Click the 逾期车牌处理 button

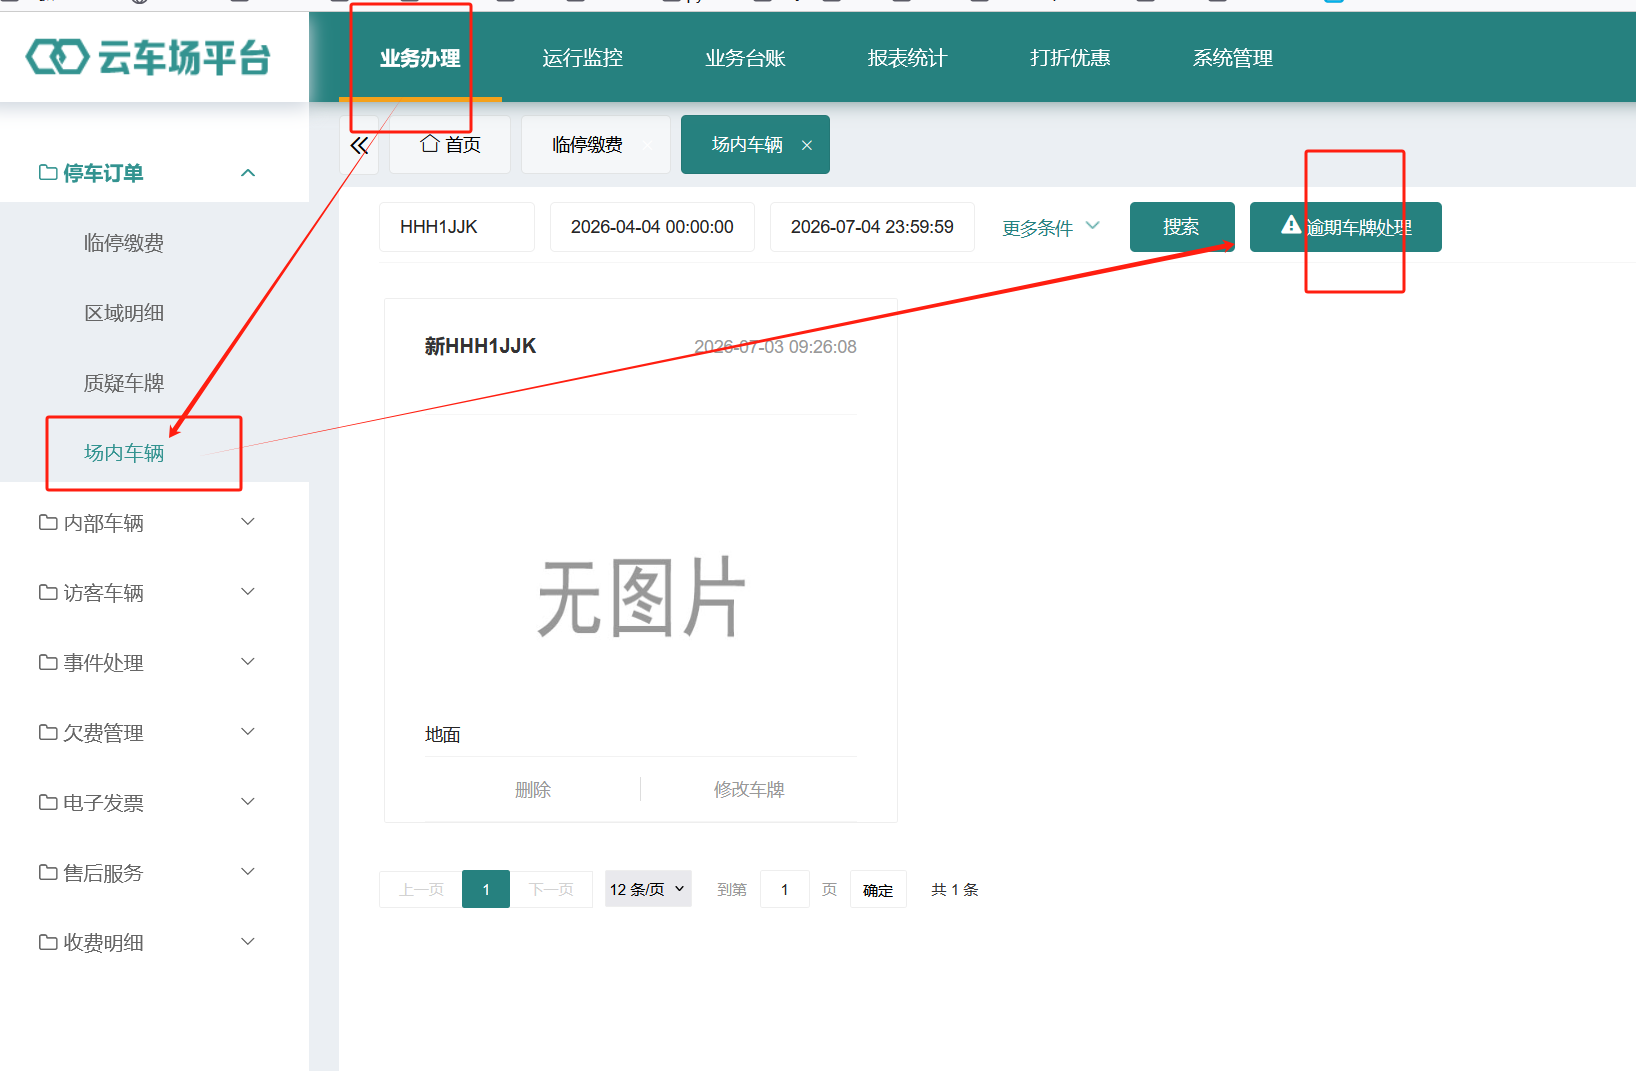1346,227
